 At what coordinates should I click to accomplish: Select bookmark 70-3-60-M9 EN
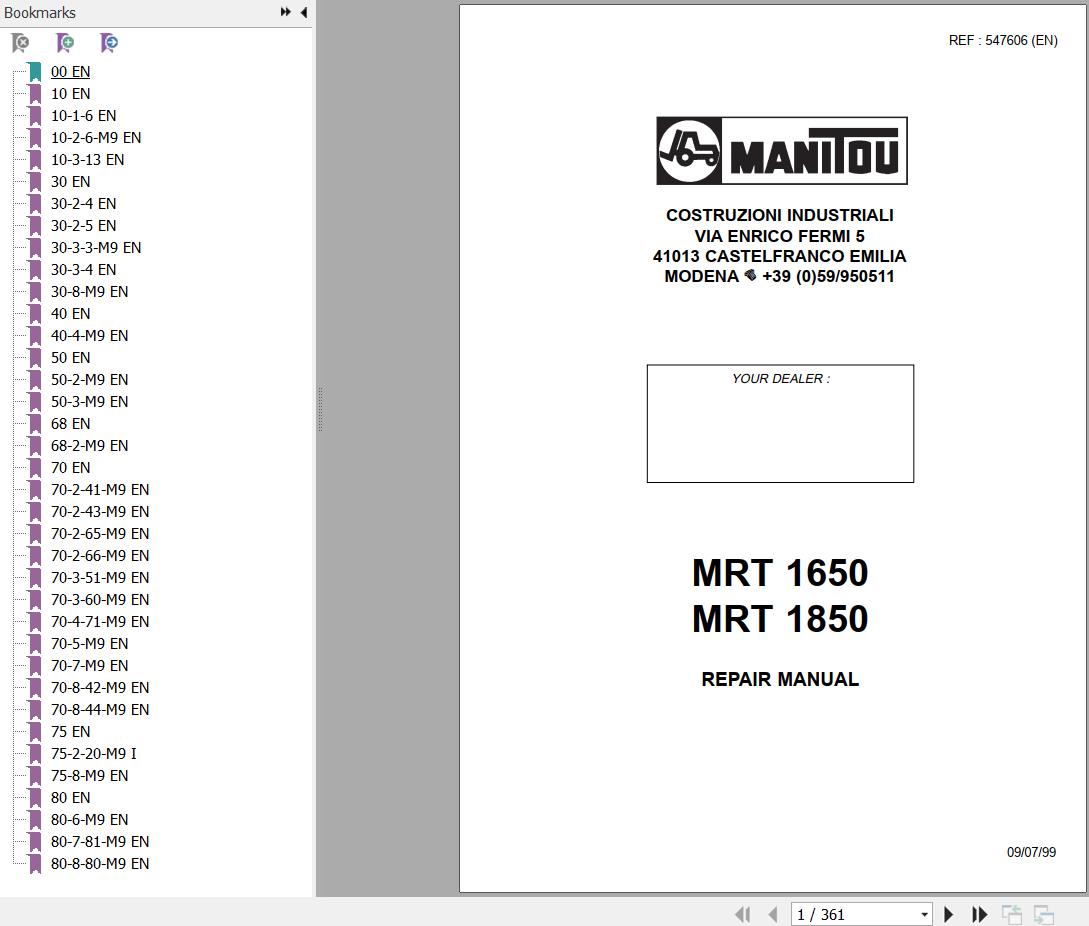(100, 600)
